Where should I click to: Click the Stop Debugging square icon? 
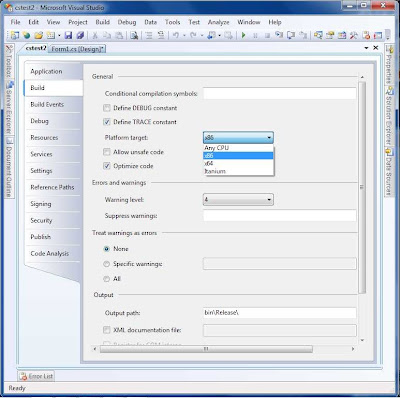click(267, 35)
